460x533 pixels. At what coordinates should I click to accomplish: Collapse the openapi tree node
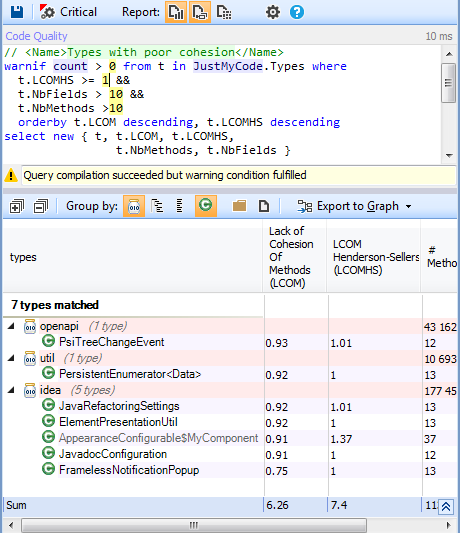pos(11,326)
